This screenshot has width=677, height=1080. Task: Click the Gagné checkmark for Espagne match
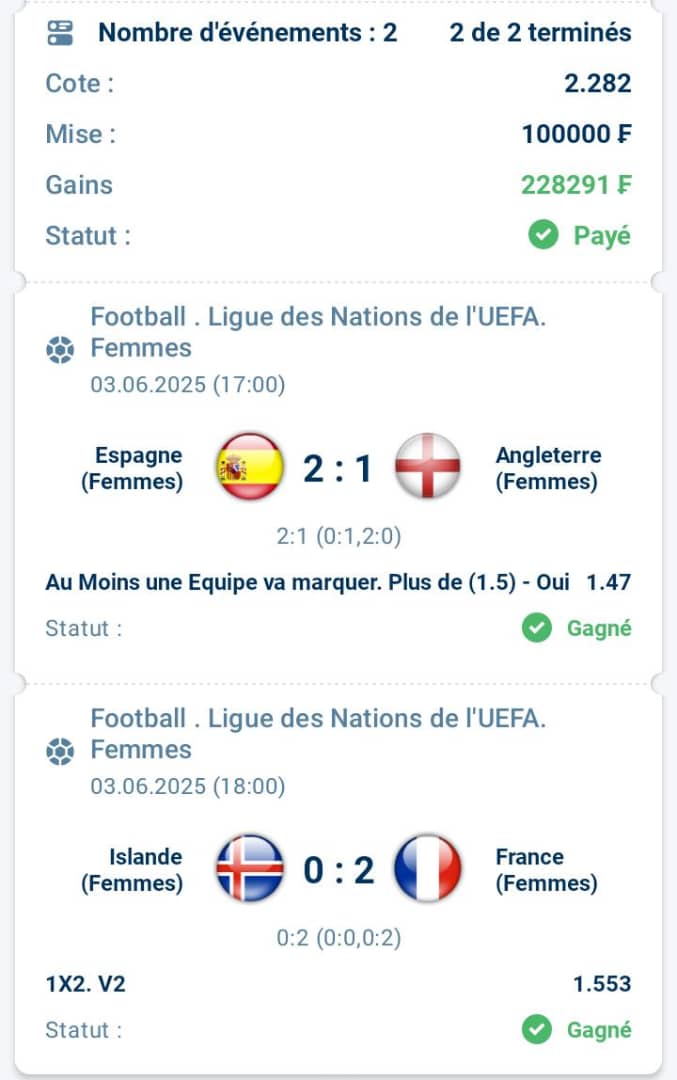(x=537, y=627)
